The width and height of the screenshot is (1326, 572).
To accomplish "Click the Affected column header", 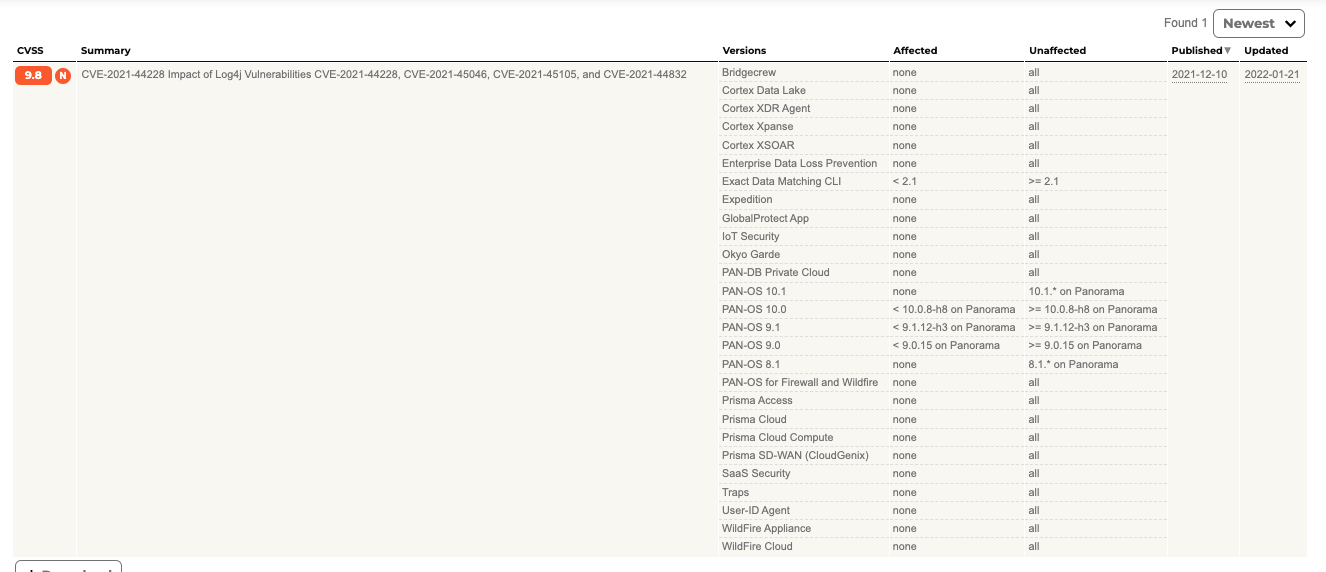I will (915, 50).
